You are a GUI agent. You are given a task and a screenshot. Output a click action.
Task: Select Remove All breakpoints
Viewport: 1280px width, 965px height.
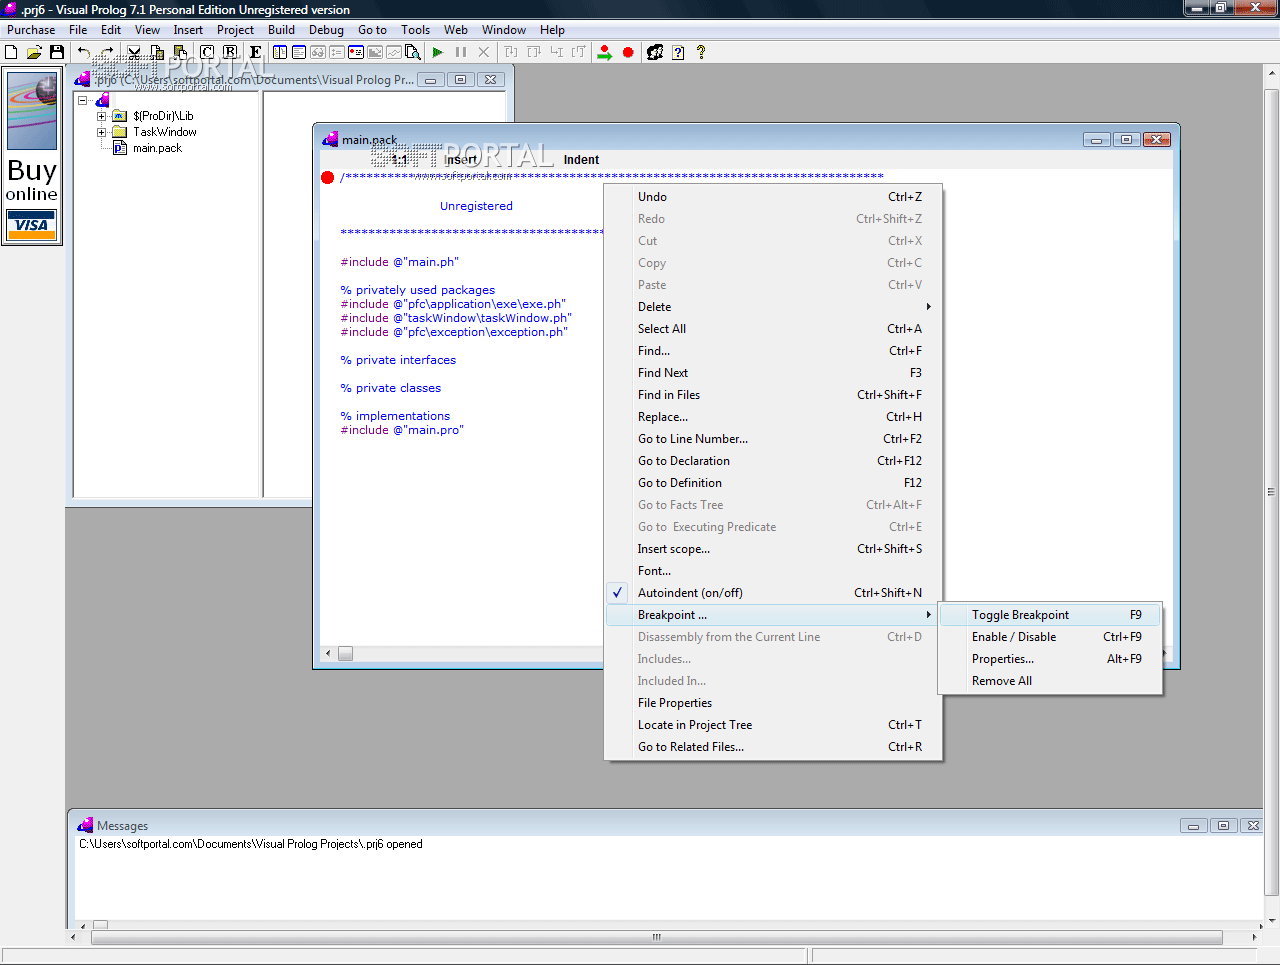click(1050, 681)
